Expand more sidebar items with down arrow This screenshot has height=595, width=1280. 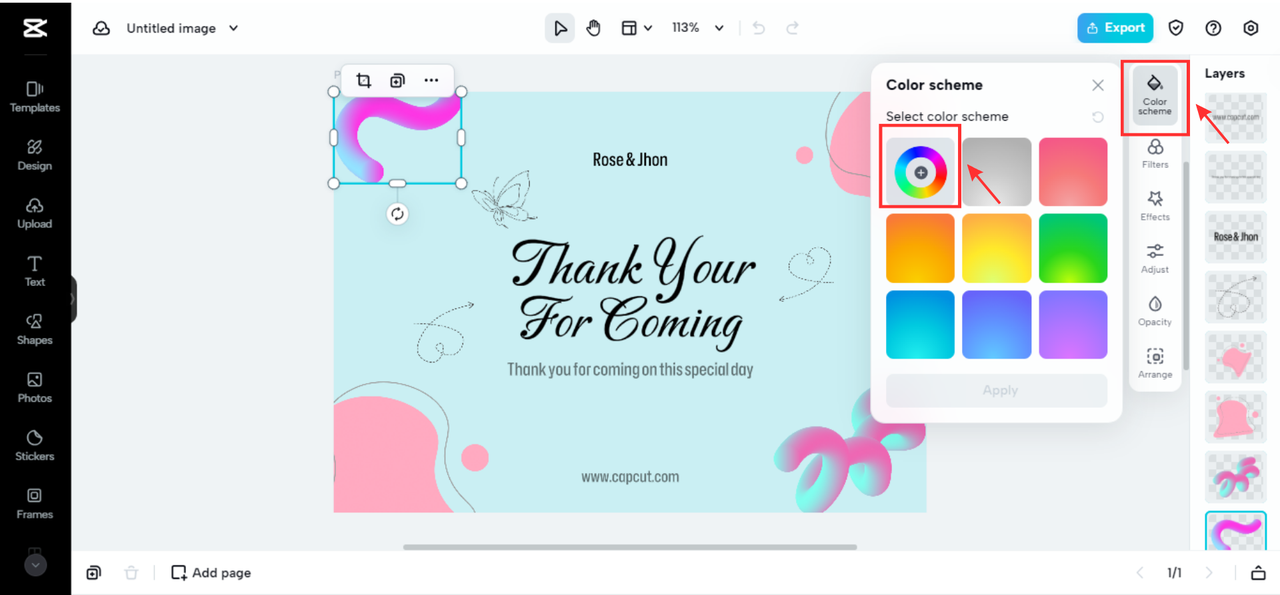click(x=35, y=565)
